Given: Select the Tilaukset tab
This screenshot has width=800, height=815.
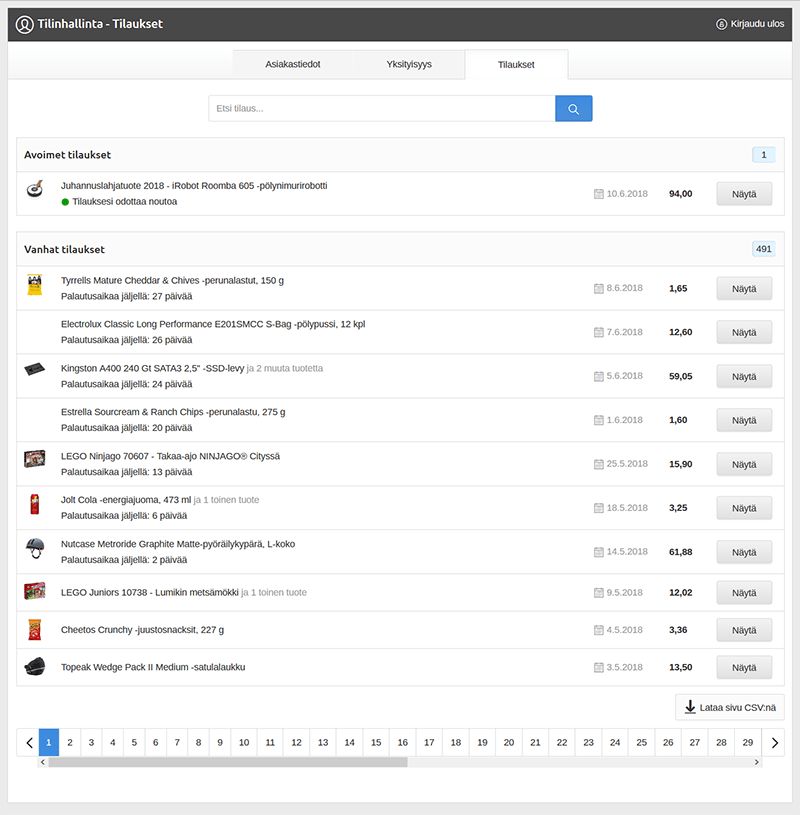Looking at the screenshot, I should pyautogui.click(x=516, y=64).
